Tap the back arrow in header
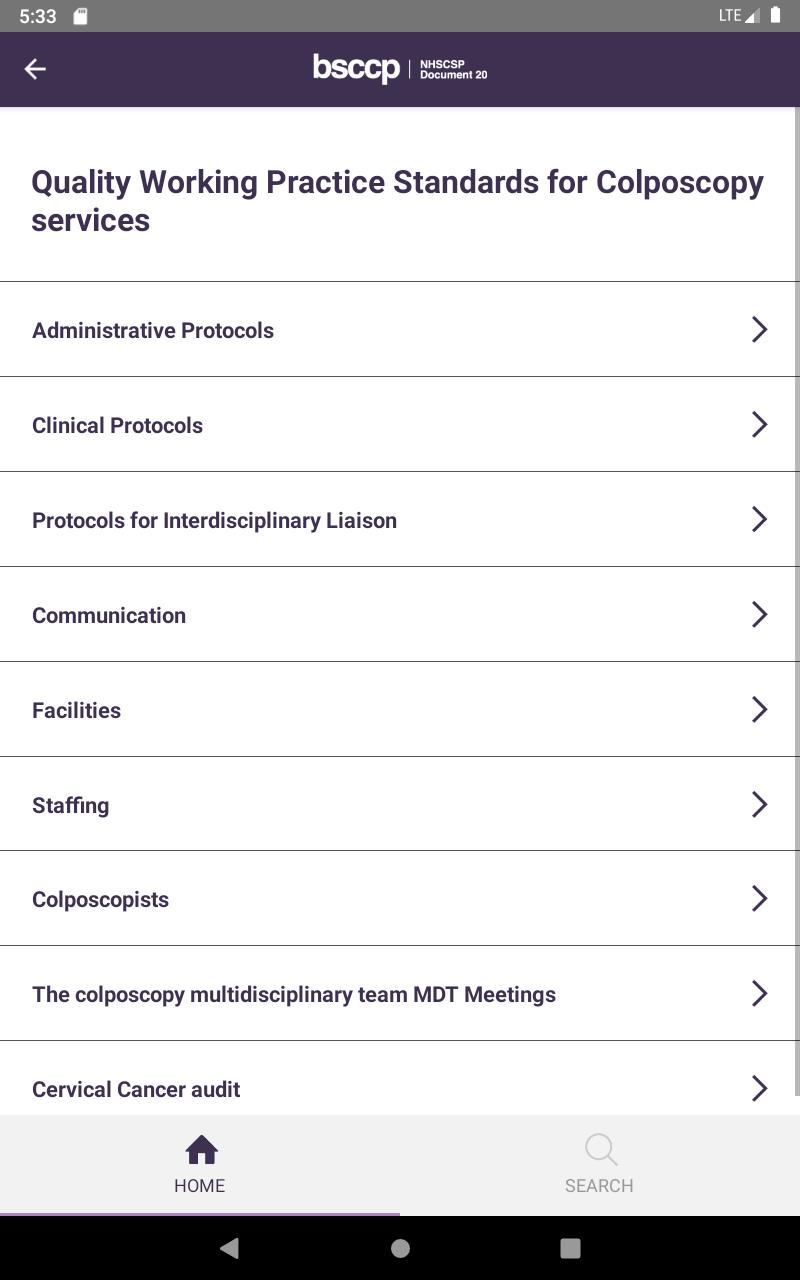800x1280 pixels. (35, 69)
